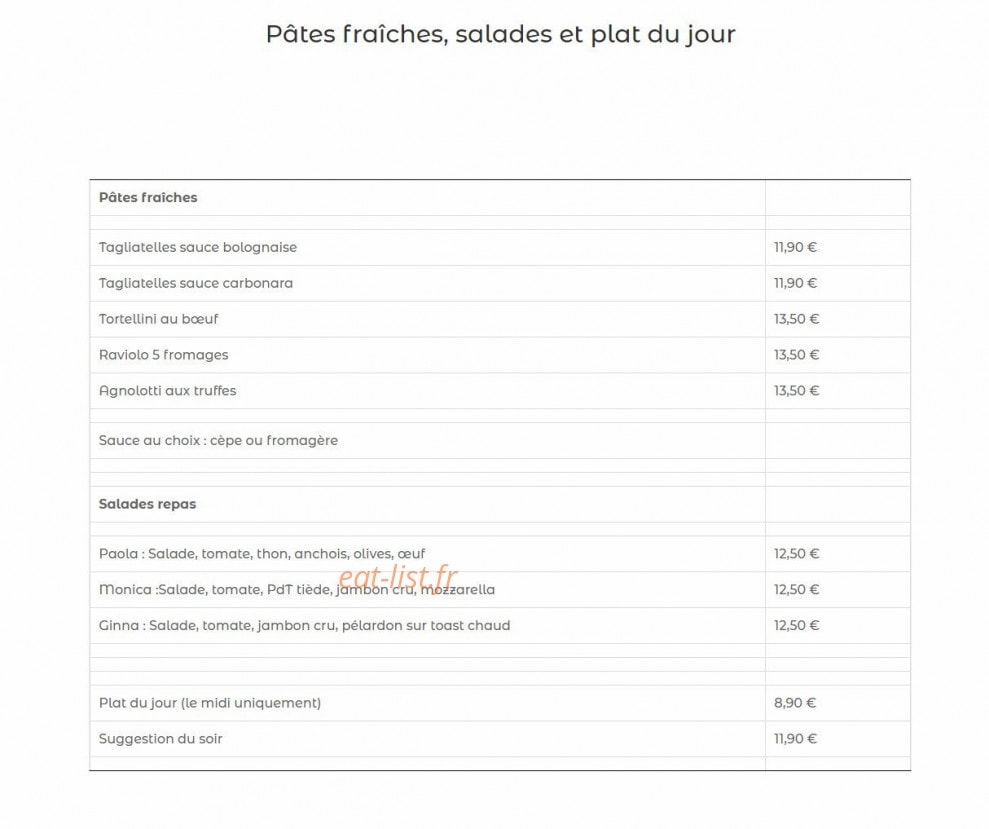The height and width of the screenshot is (829, 989).
Task: Click the Paola salad 12,50 € price
Action: (796, 554)
